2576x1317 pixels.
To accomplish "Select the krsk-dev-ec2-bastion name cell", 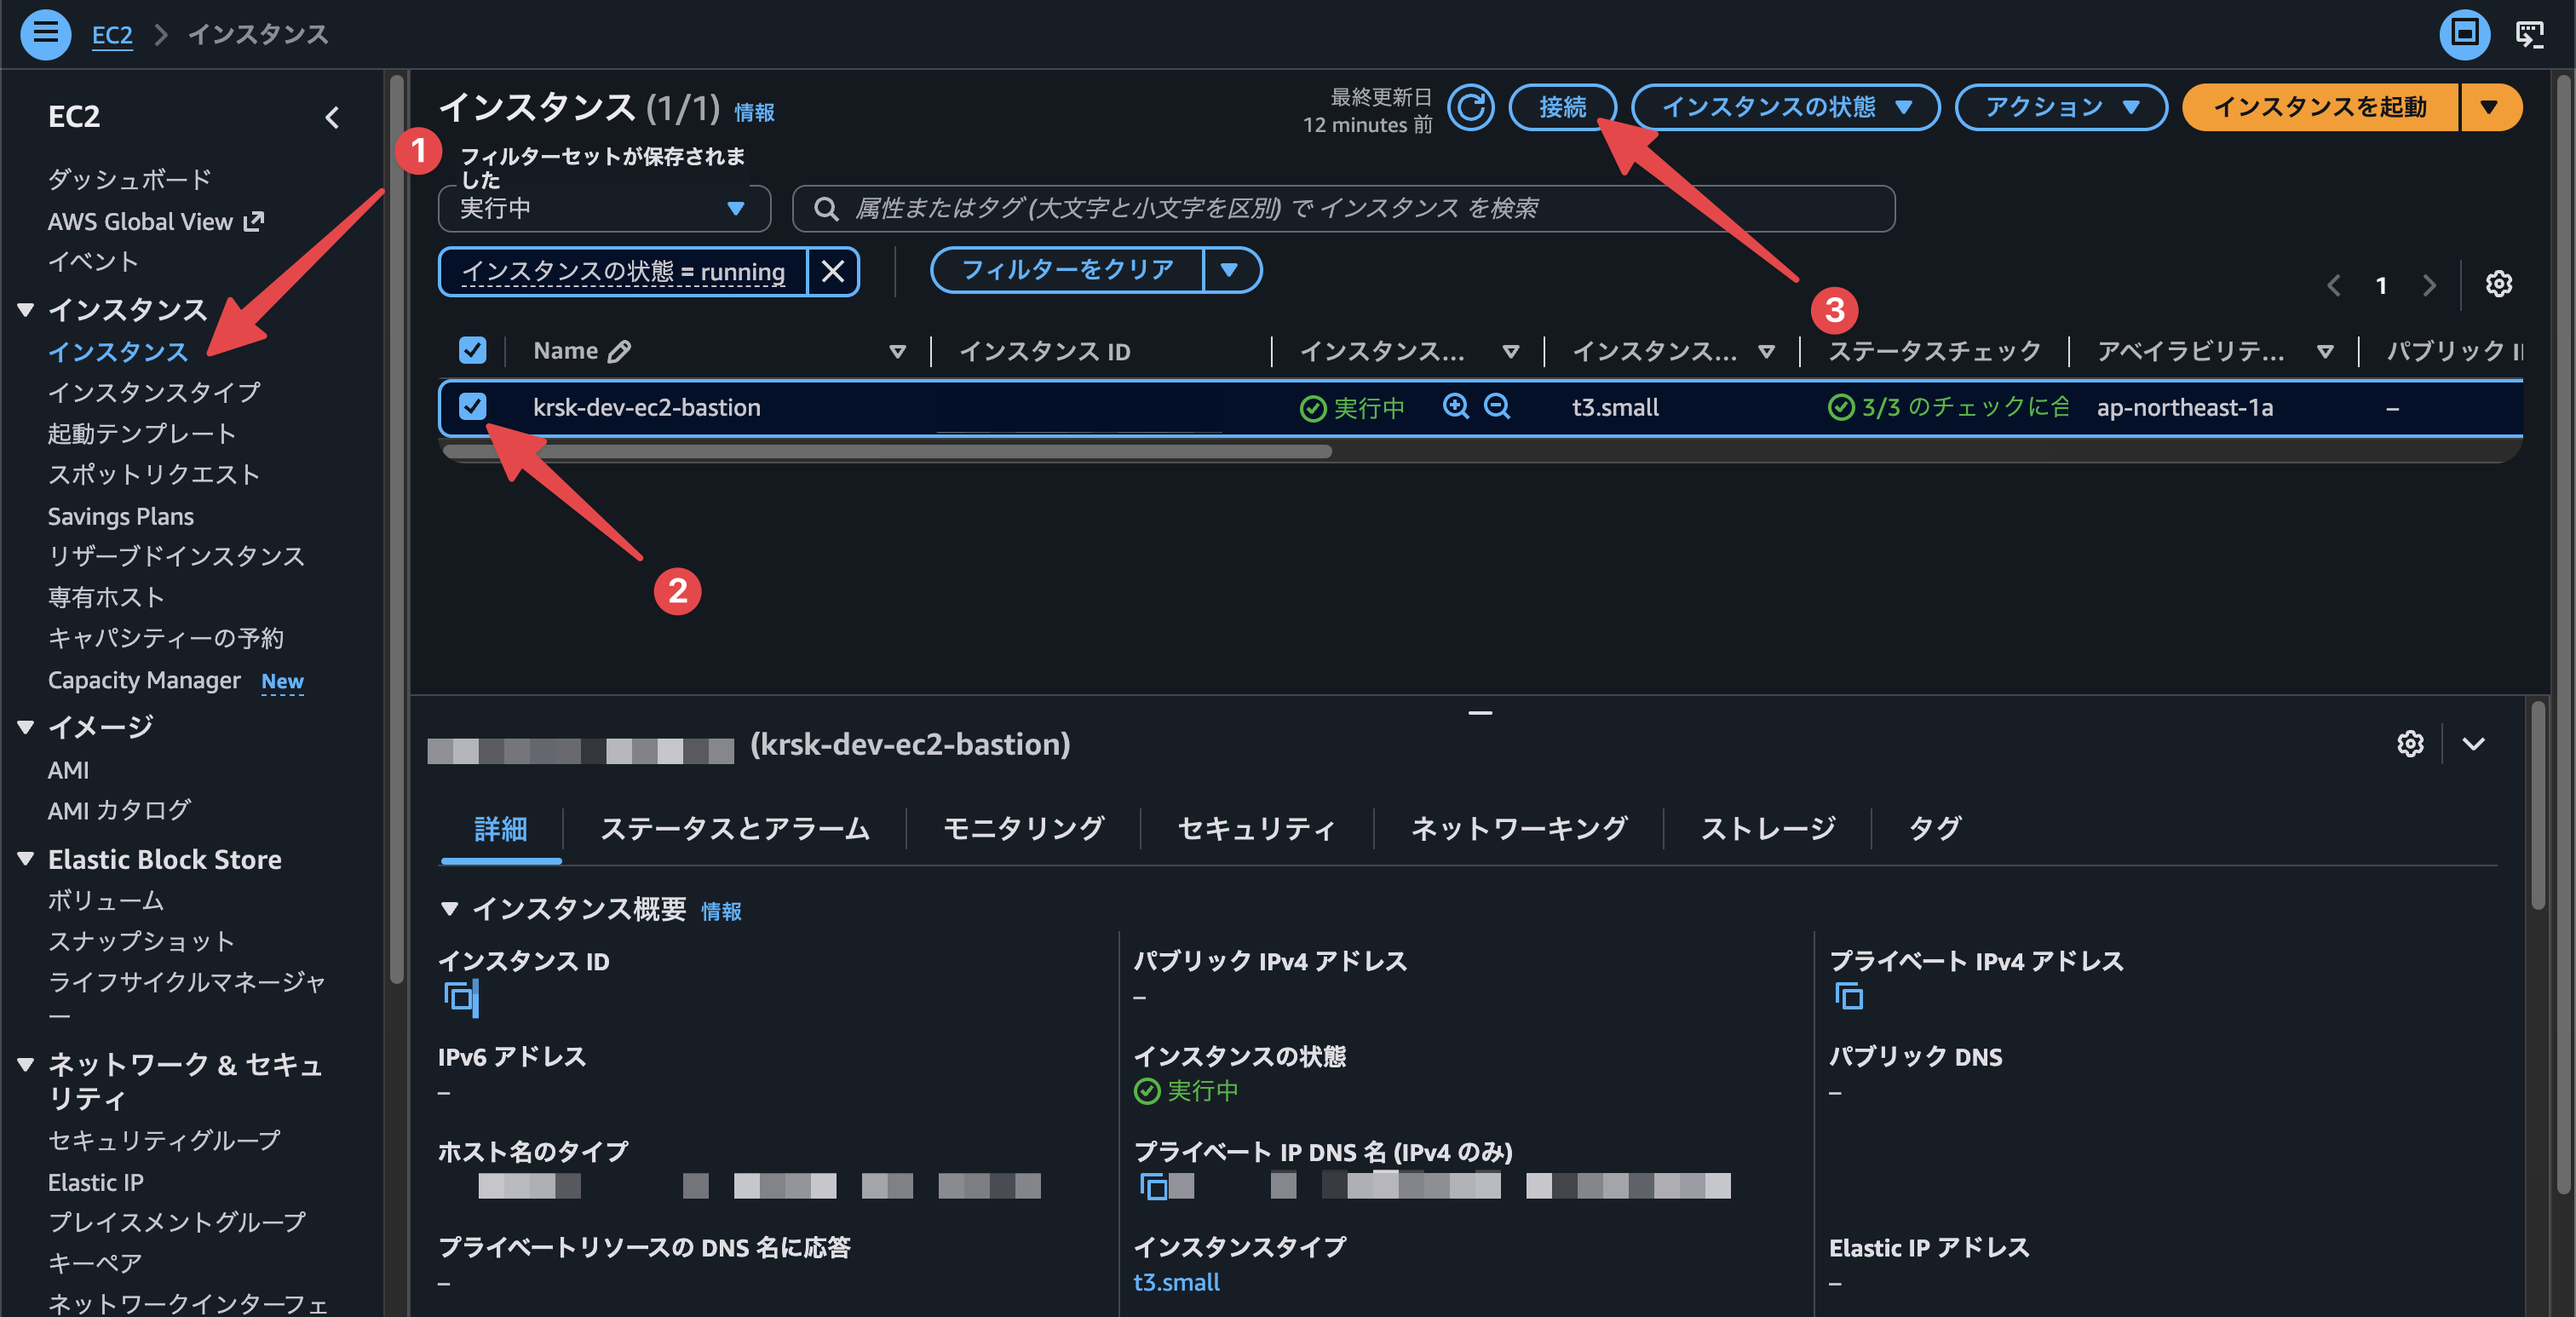I will point(646,408).
